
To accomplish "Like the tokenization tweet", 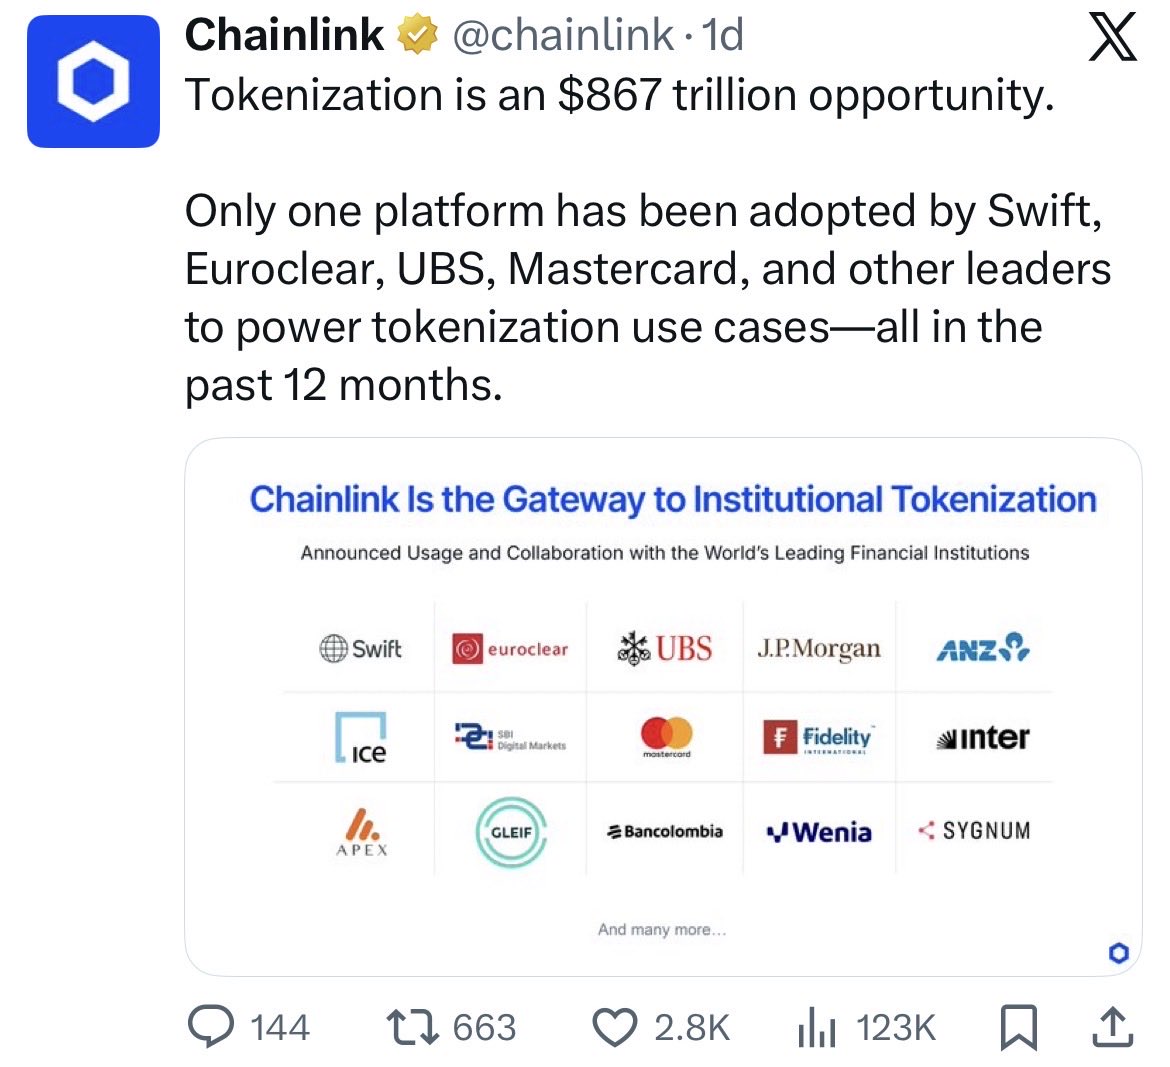I will pos(615,1027).
